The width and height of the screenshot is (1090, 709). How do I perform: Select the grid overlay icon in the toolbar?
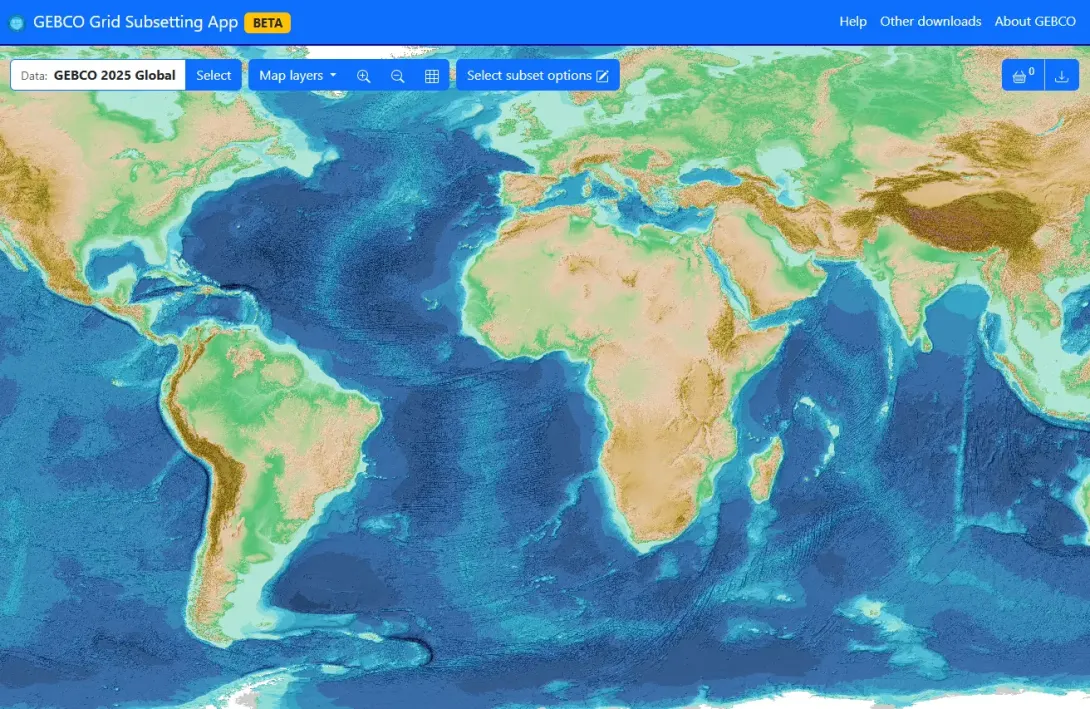431,75
